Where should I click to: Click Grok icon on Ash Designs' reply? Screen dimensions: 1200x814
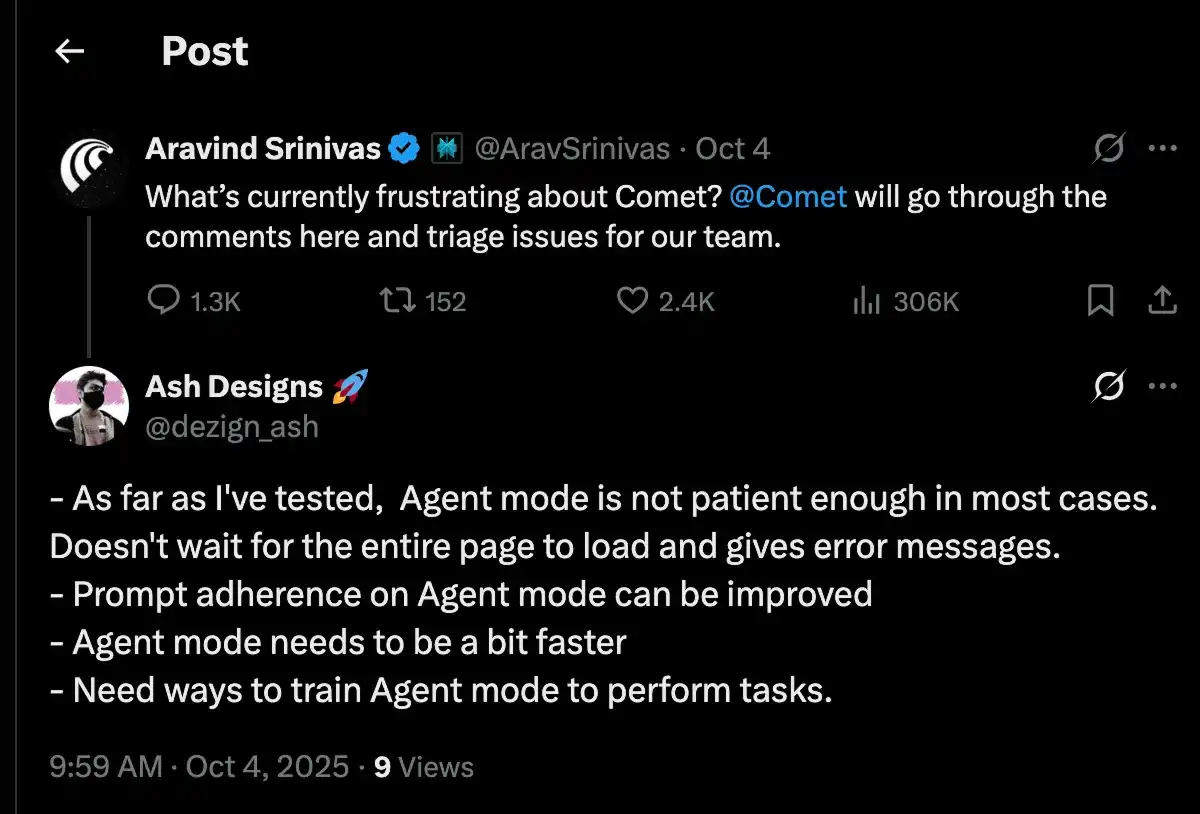[1109, 386]
